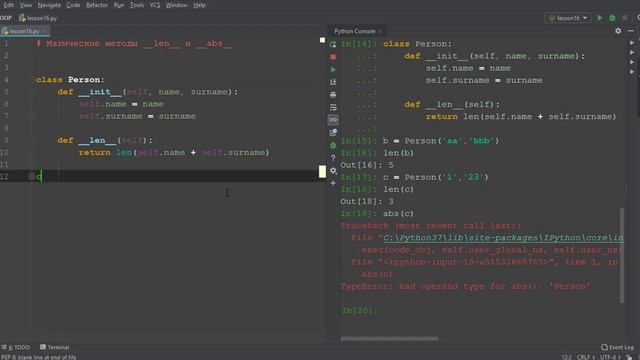Click 'self.surname = surname' in the editor
This screenshot has width=640, height=360.
137,116
